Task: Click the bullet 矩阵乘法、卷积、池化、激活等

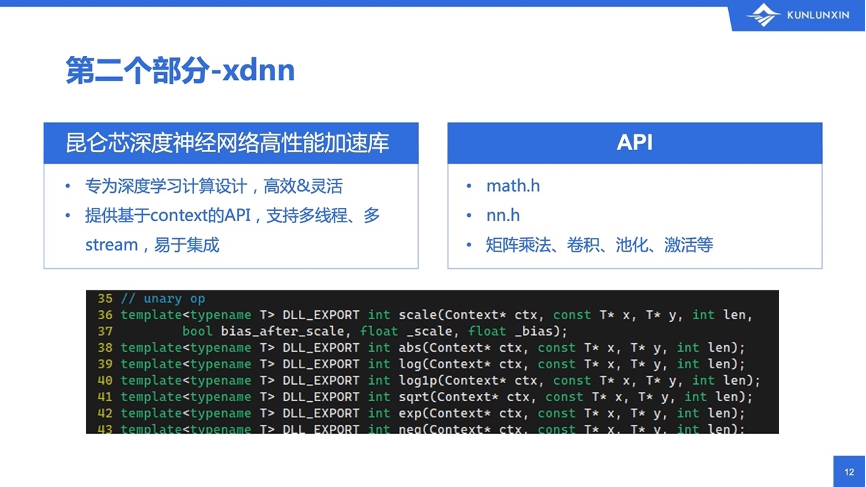Action: [599, 245]
